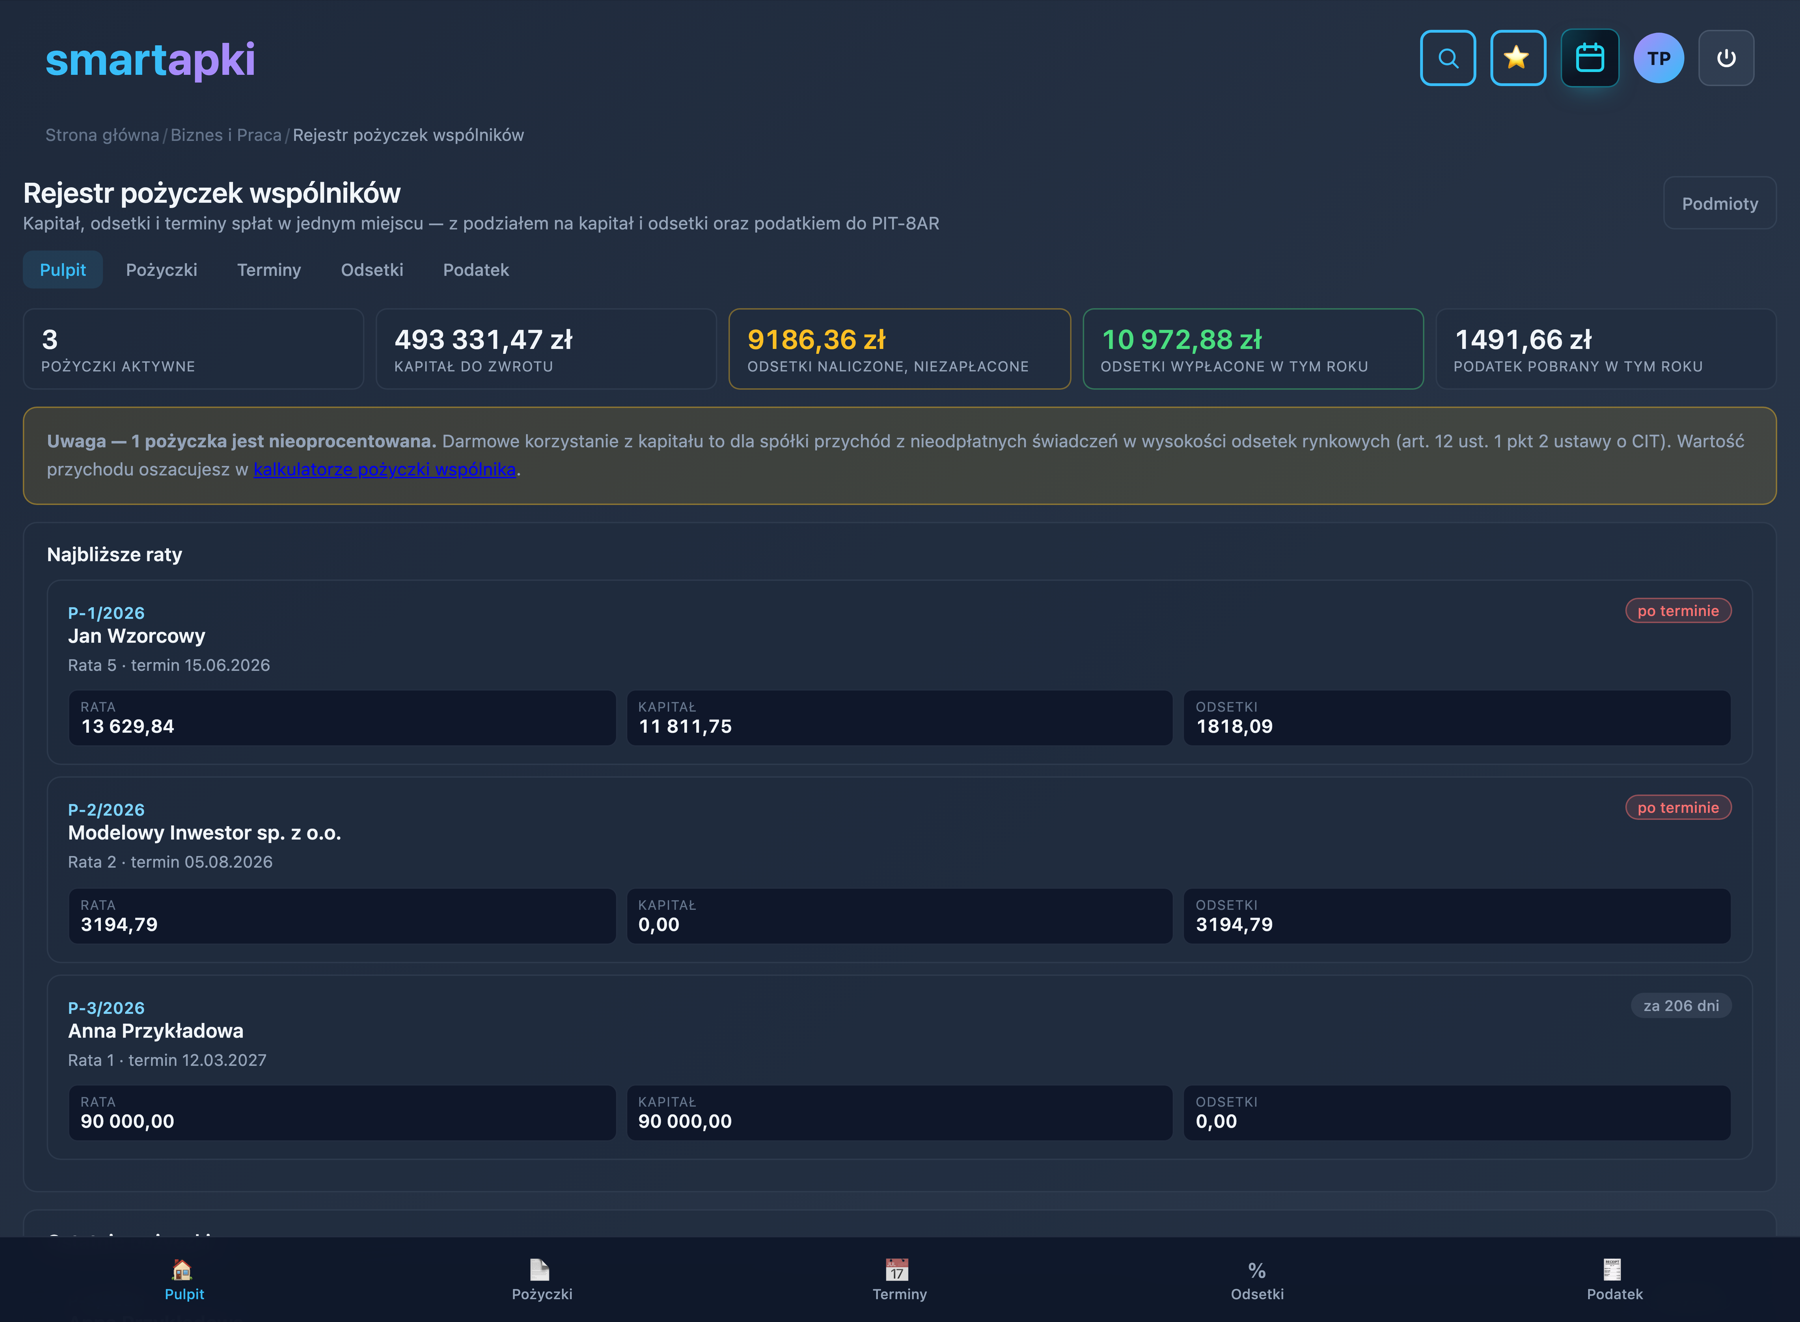This screenshot has width=1800, height=1322.
Task: Open loan P-3/2026 link
Action: (x=106, y=1008)
